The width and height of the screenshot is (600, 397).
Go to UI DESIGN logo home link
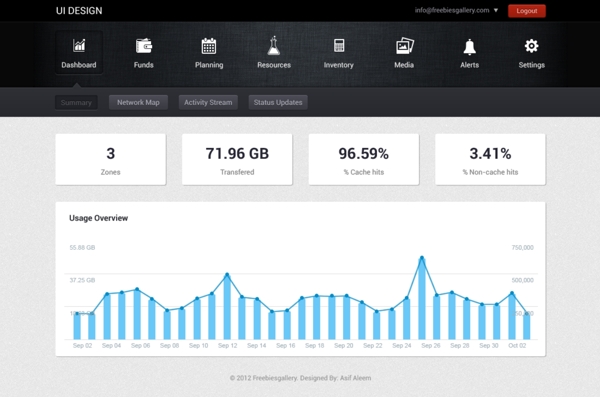point(79,11)
